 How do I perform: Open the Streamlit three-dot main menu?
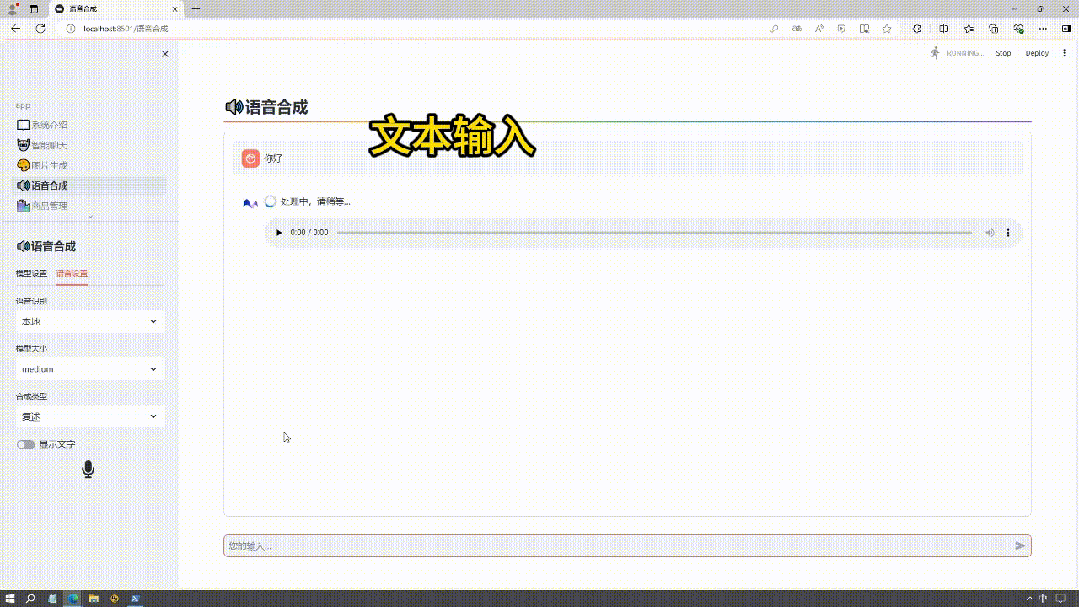click(x=1064, y=53)
